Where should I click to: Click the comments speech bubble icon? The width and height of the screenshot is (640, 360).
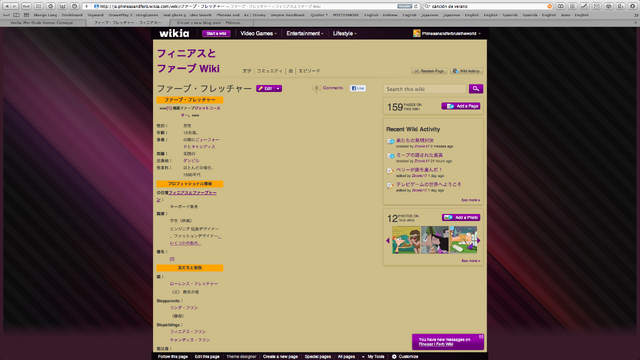click(x=316, y=88)
